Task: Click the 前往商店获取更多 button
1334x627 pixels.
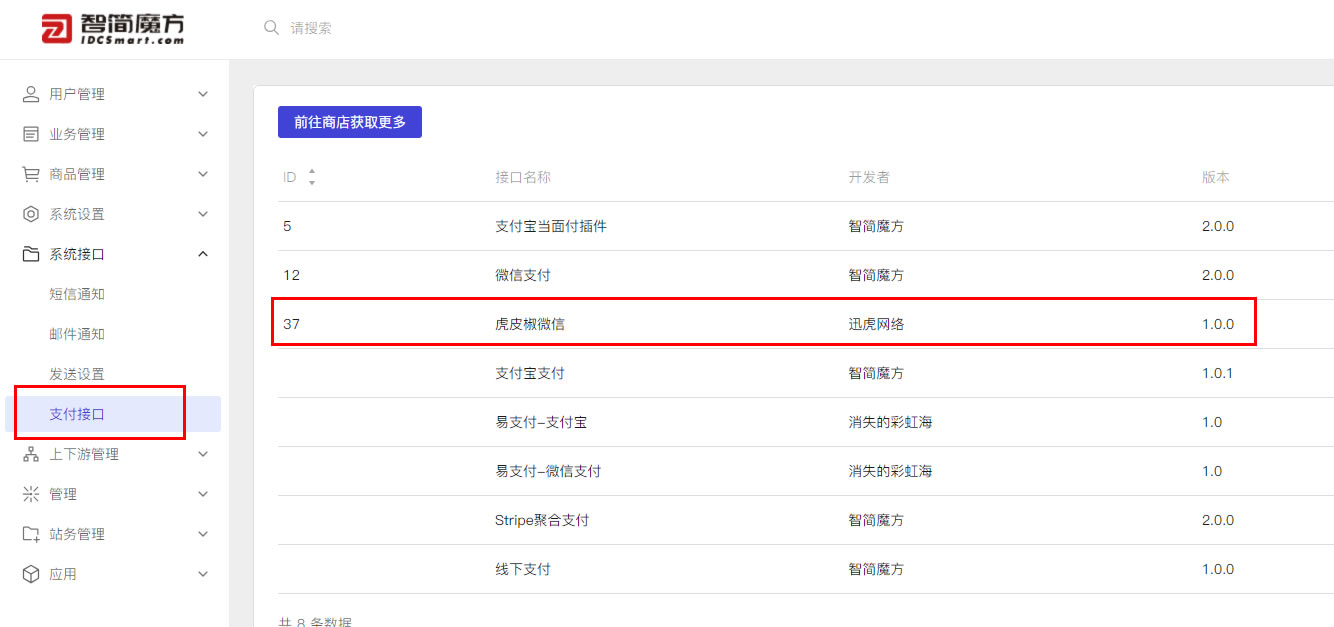Action: [x=350, y=122]
